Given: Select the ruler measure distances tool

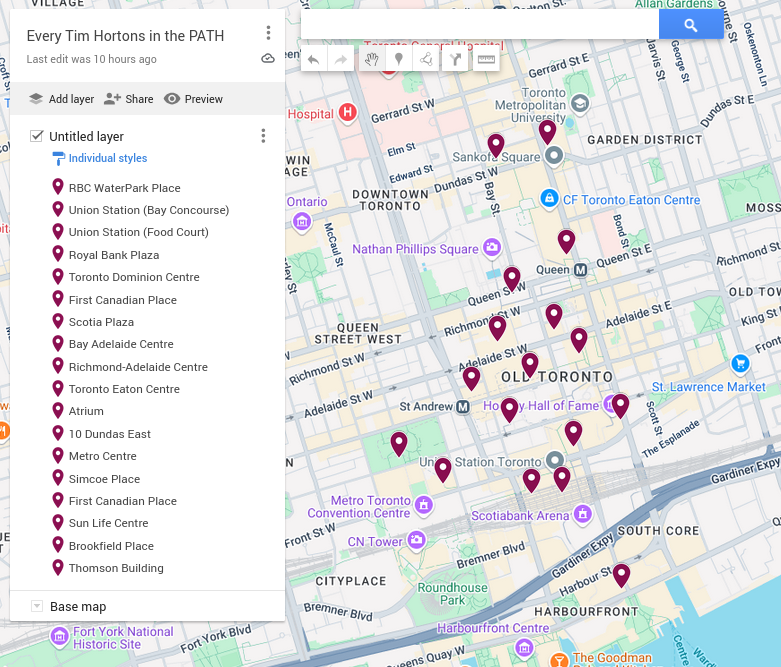Looking at the screenshot, I should [x=486, y=59].
